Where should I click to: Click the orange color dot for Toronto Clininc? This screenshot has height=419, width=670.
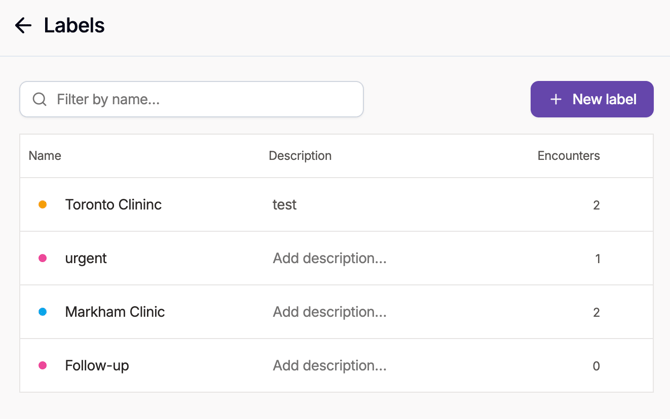(x=43, y=205)
